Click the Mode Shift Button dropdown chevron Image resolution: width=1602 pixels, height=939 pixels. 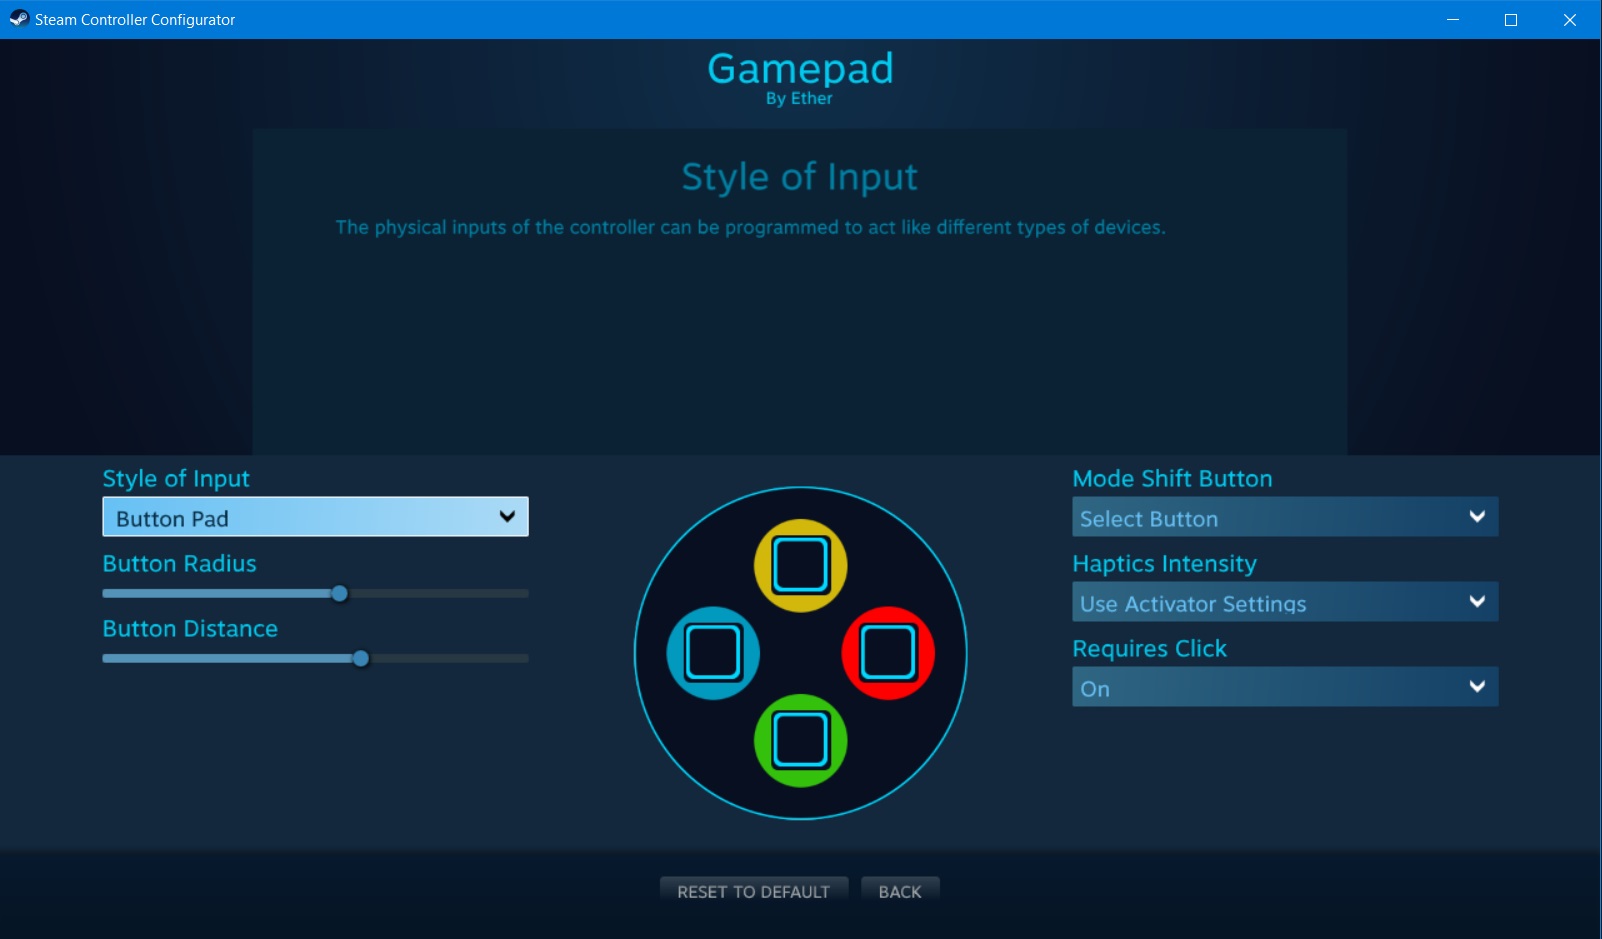[x=1477, y=517]
